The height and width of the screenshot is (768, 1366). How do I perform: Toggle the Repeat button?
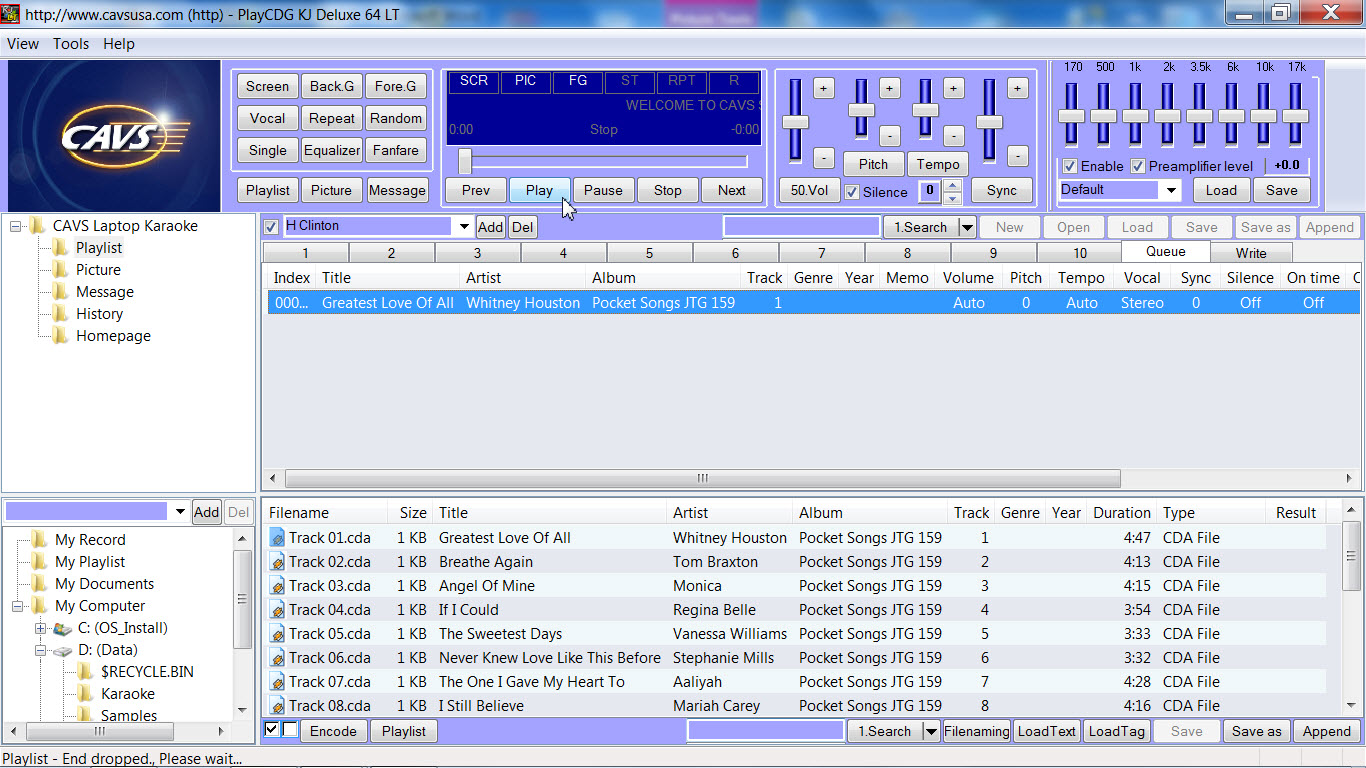(332, 118)
